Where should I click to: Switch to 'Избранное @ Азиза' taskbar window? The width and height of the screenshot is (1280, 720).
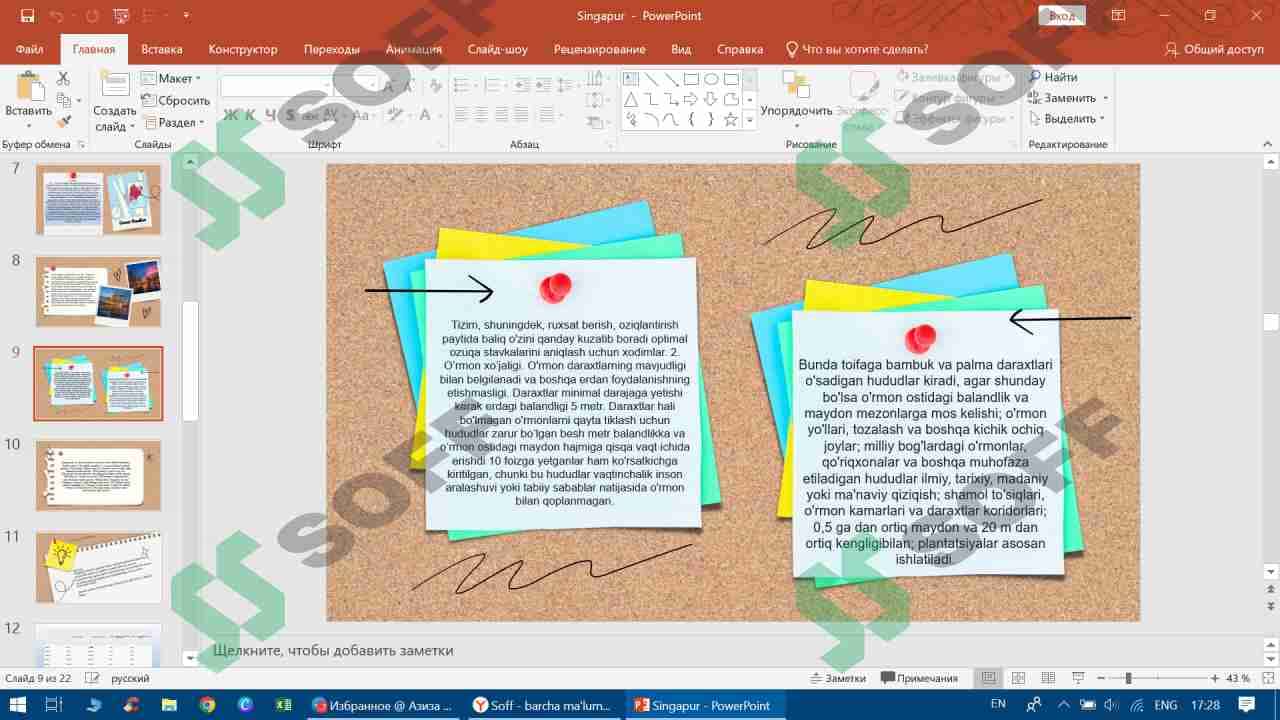(x=381, y=705)
